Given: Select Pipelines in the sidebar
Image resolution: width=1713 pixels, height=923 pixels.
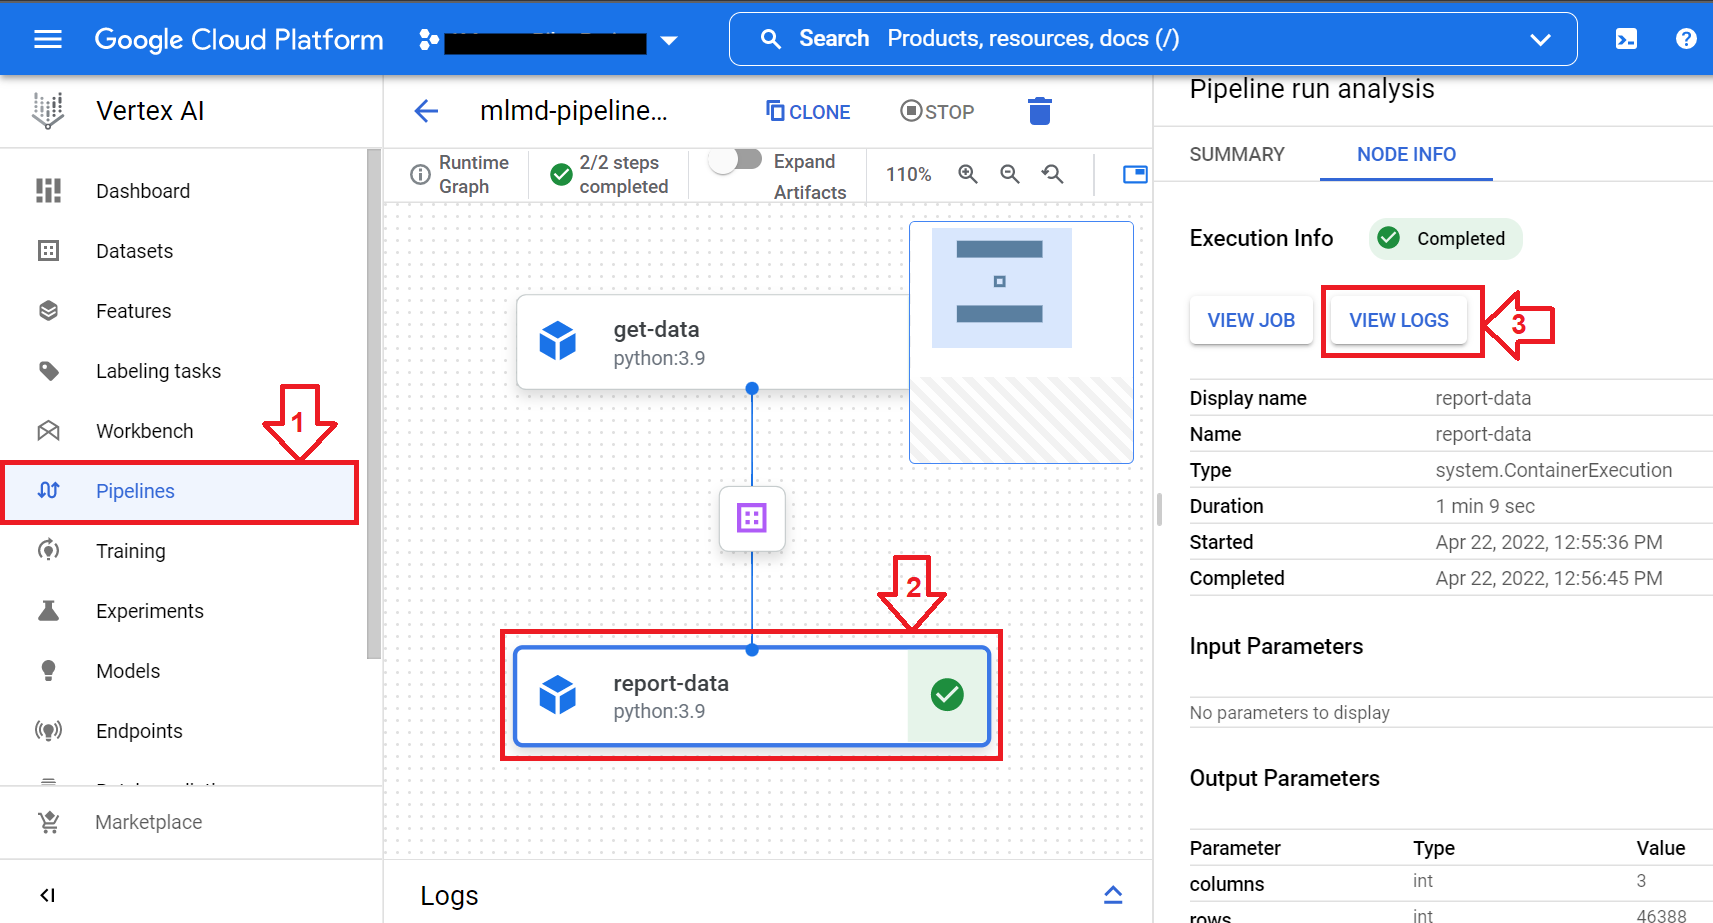Looking at the screenshot, I should point(180,491).
